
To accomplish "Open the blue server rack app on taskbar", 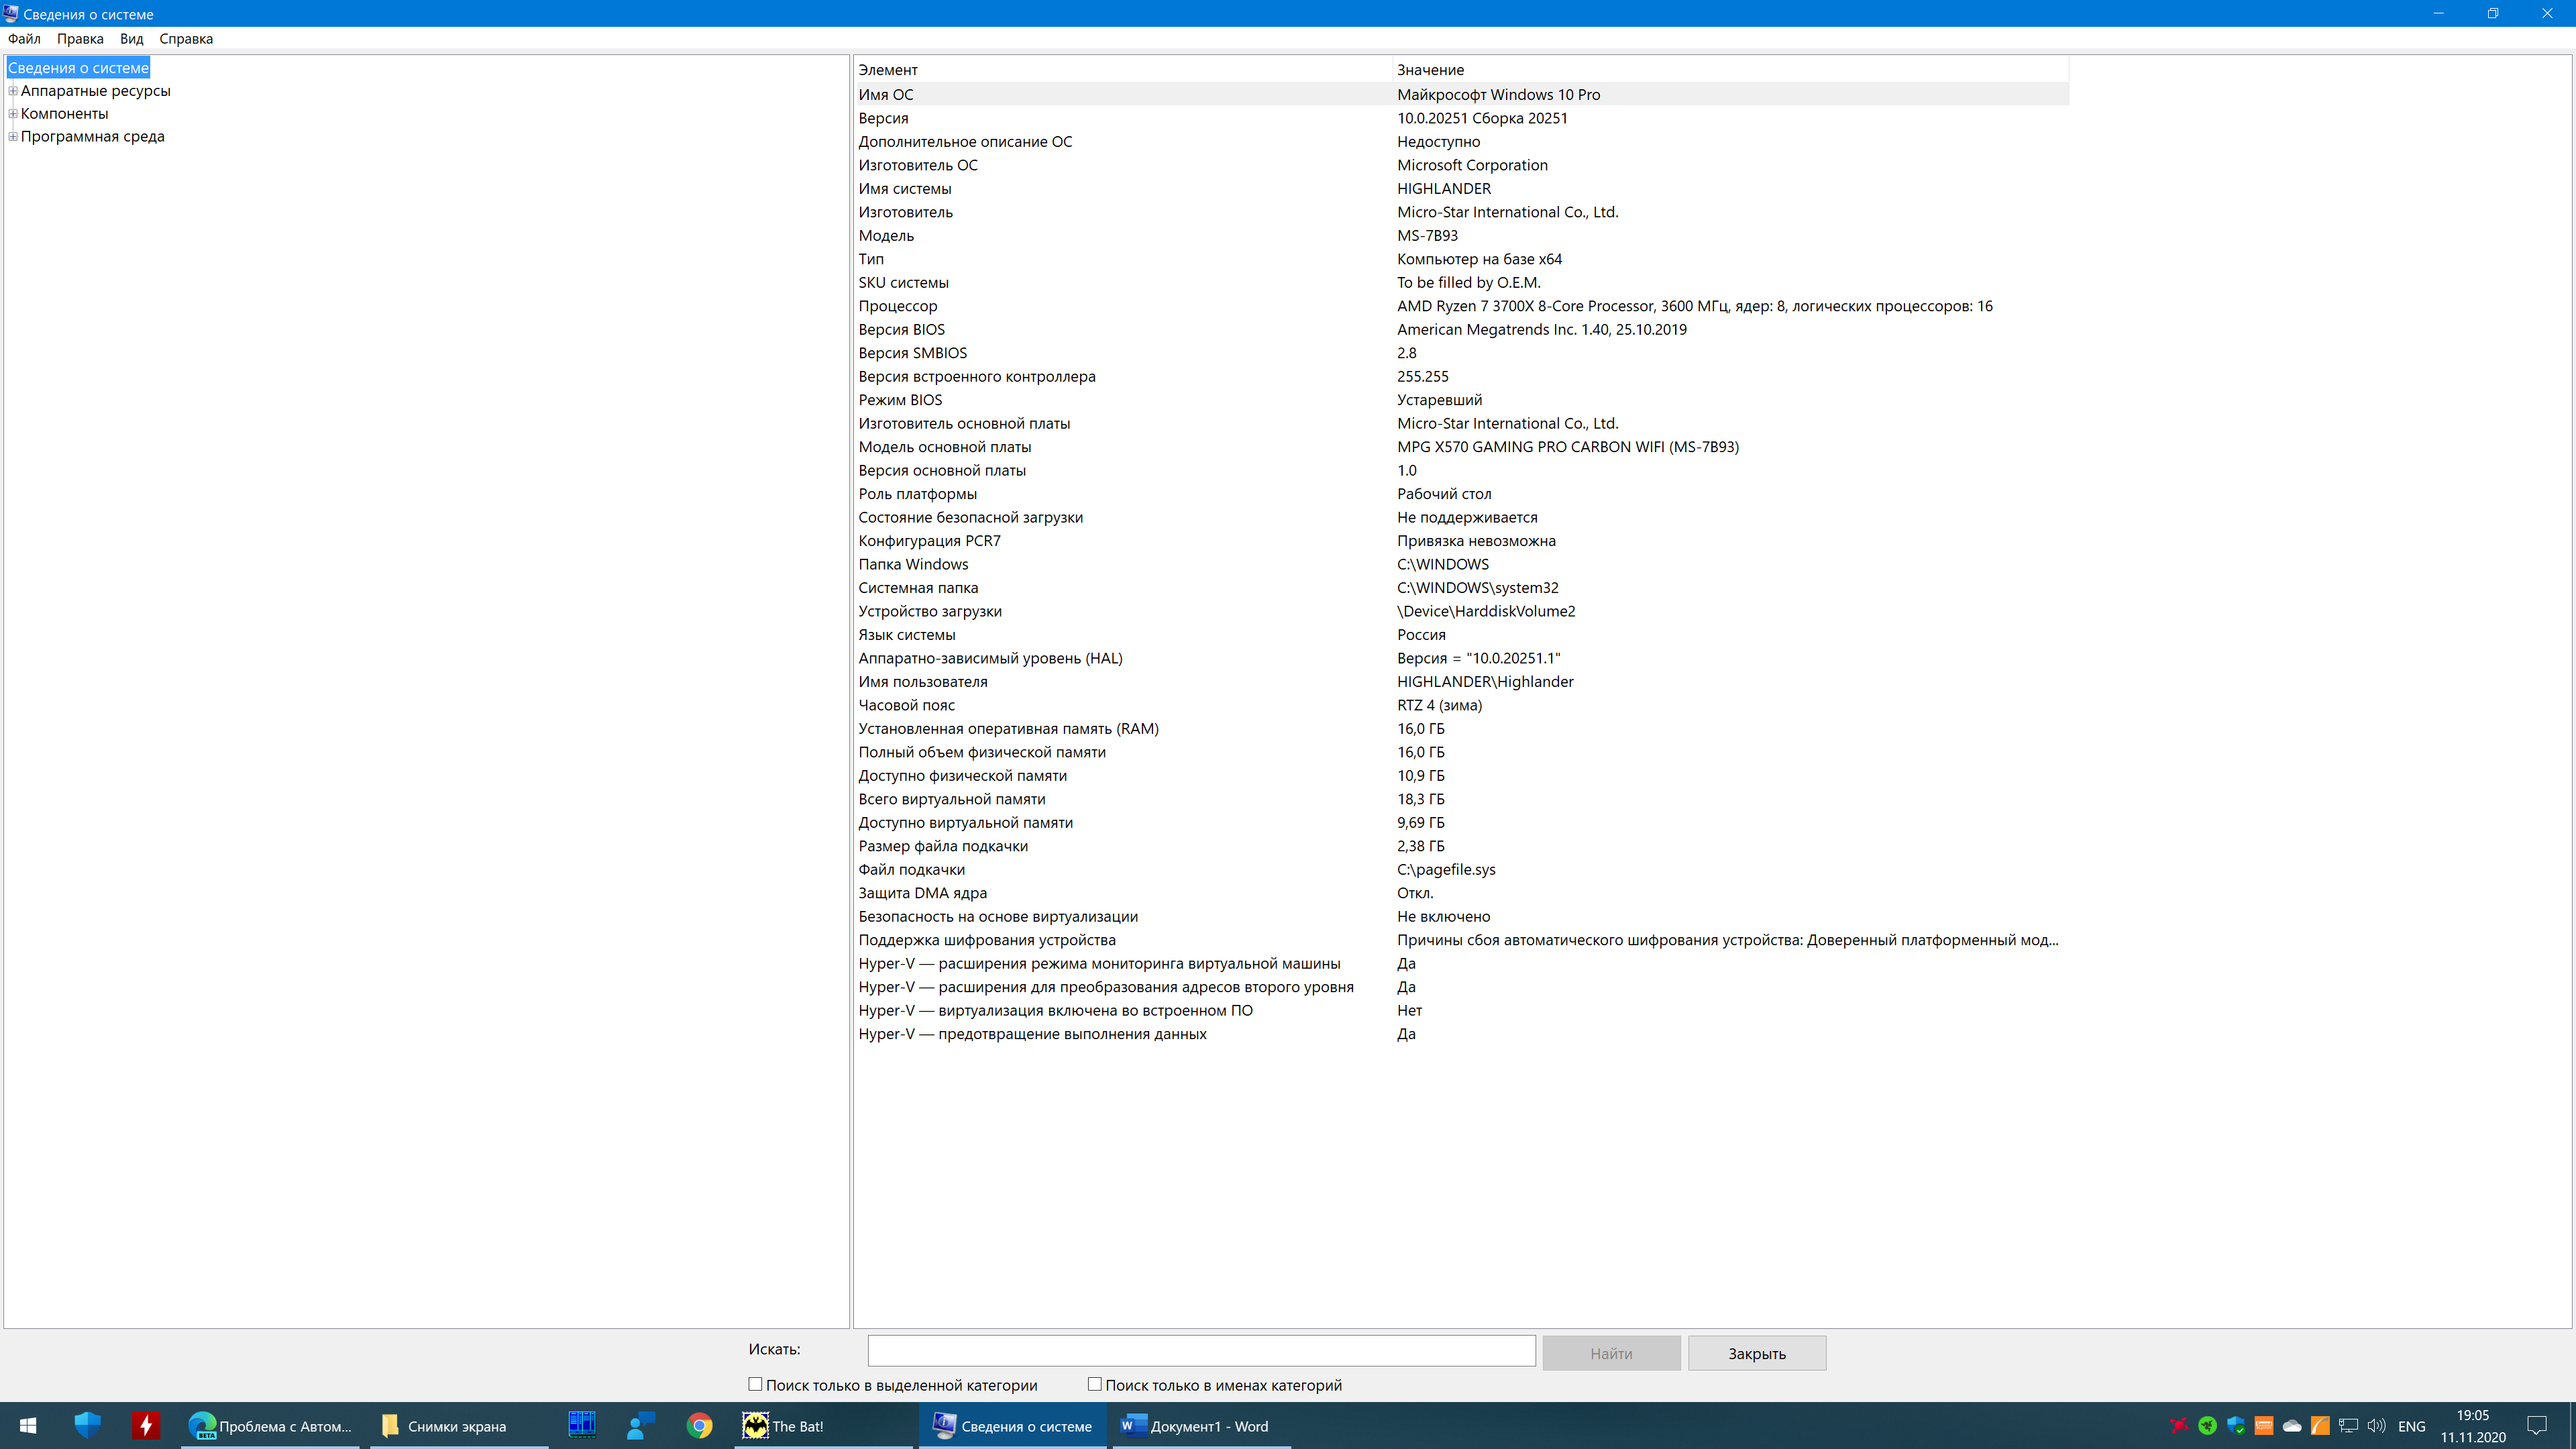I will 582,1426.
